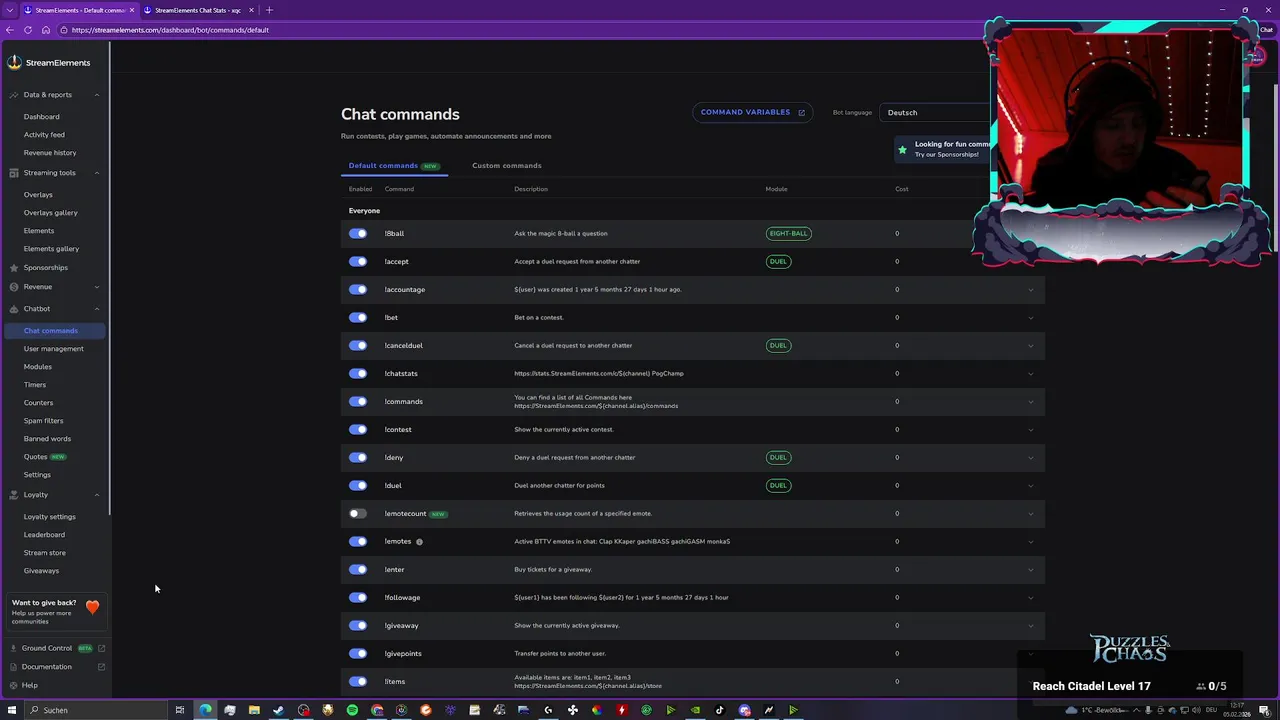
Task: Click the Help question mark icon
Action: 13,686
